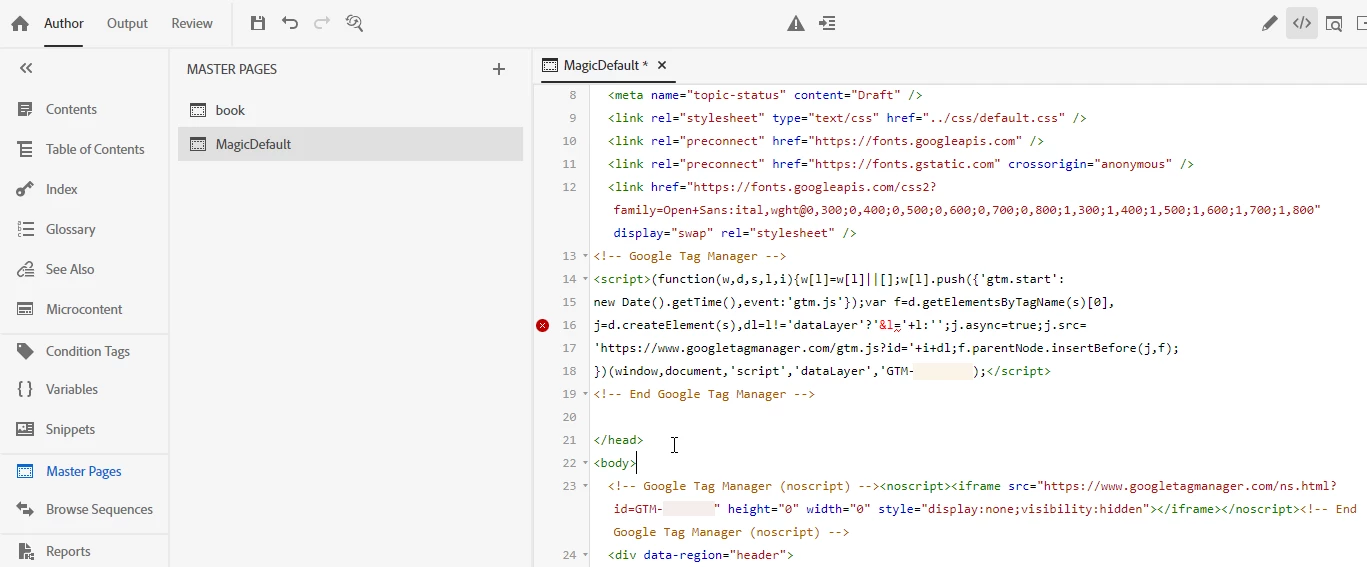Click the MASTER PAGES panel heading
The height and width of the screenshot is (567, 1367).
(x=232, y=69)
